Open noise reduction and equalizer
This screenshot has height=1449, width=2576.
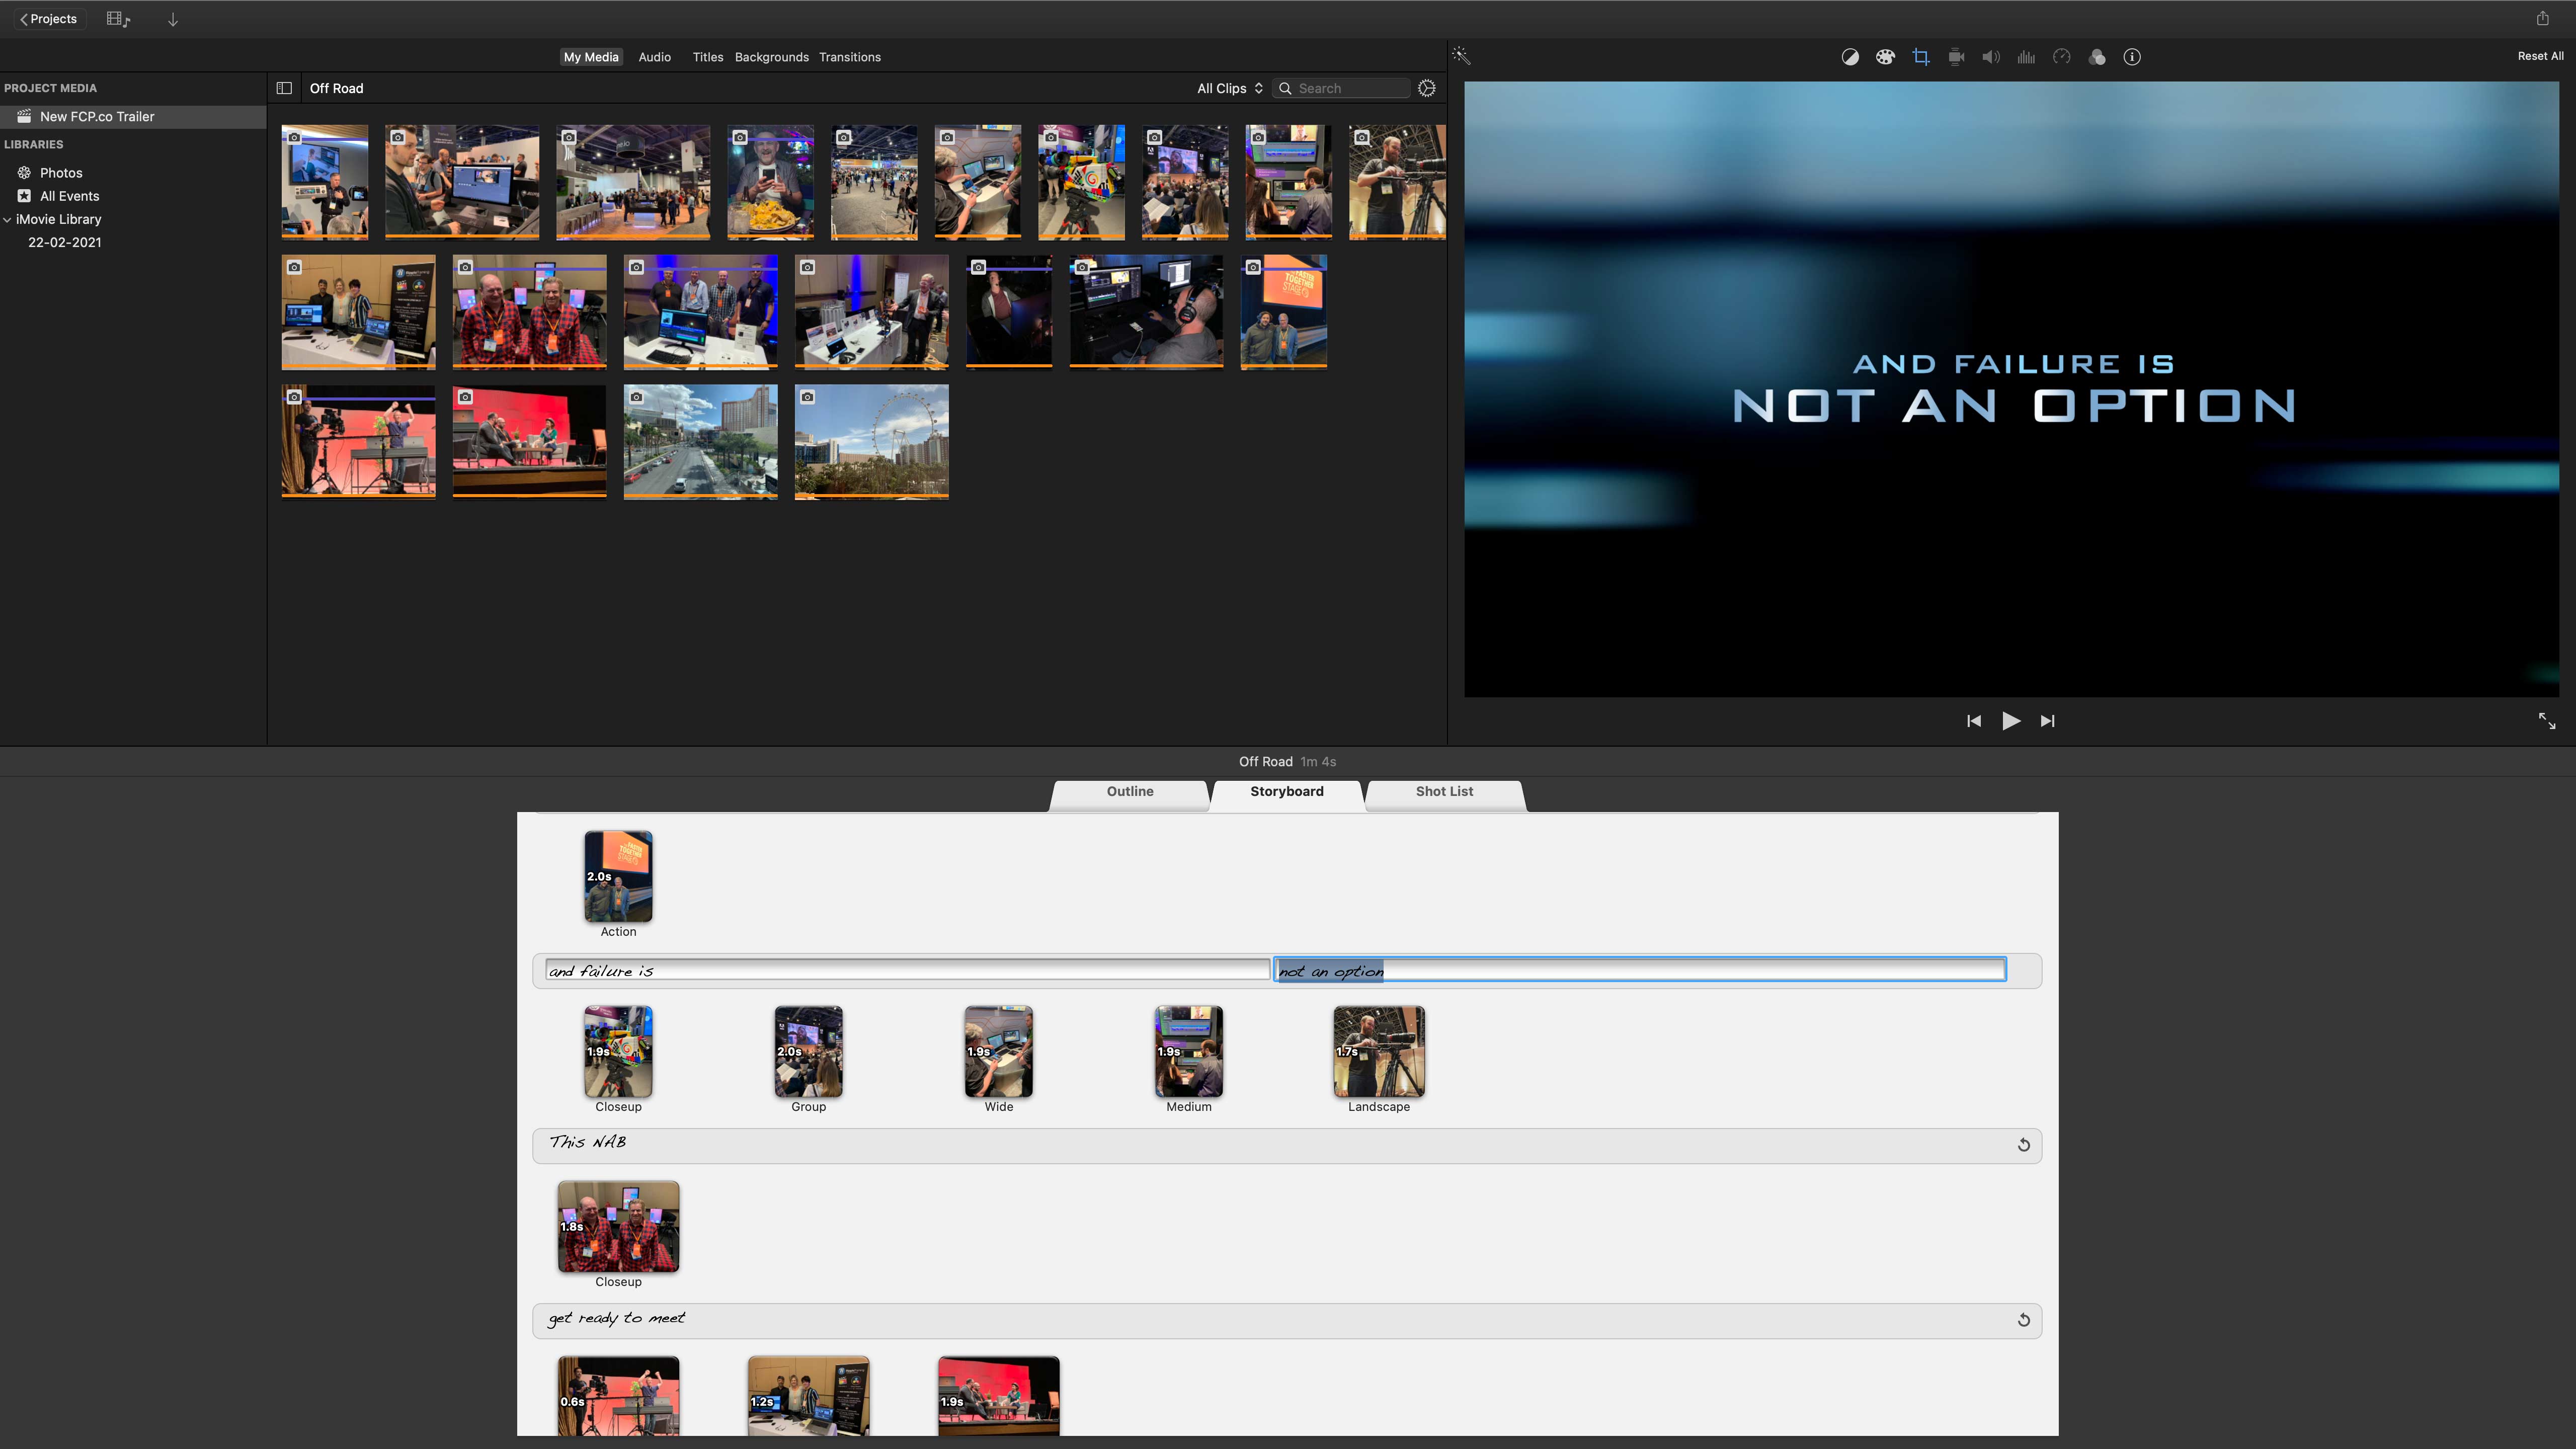(2026, 57)
